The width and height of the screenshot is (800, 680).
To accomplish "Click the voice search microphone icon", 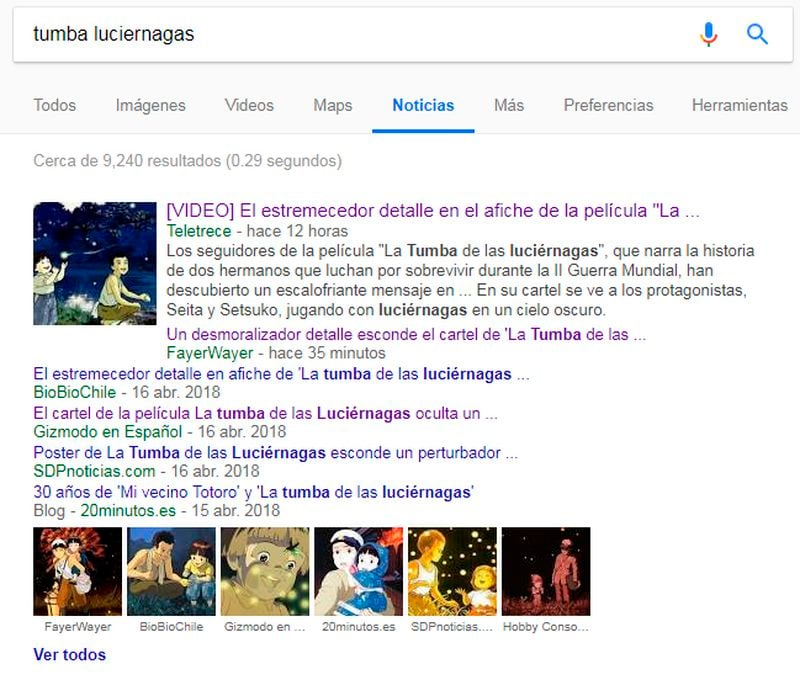I will coord(708,34).
